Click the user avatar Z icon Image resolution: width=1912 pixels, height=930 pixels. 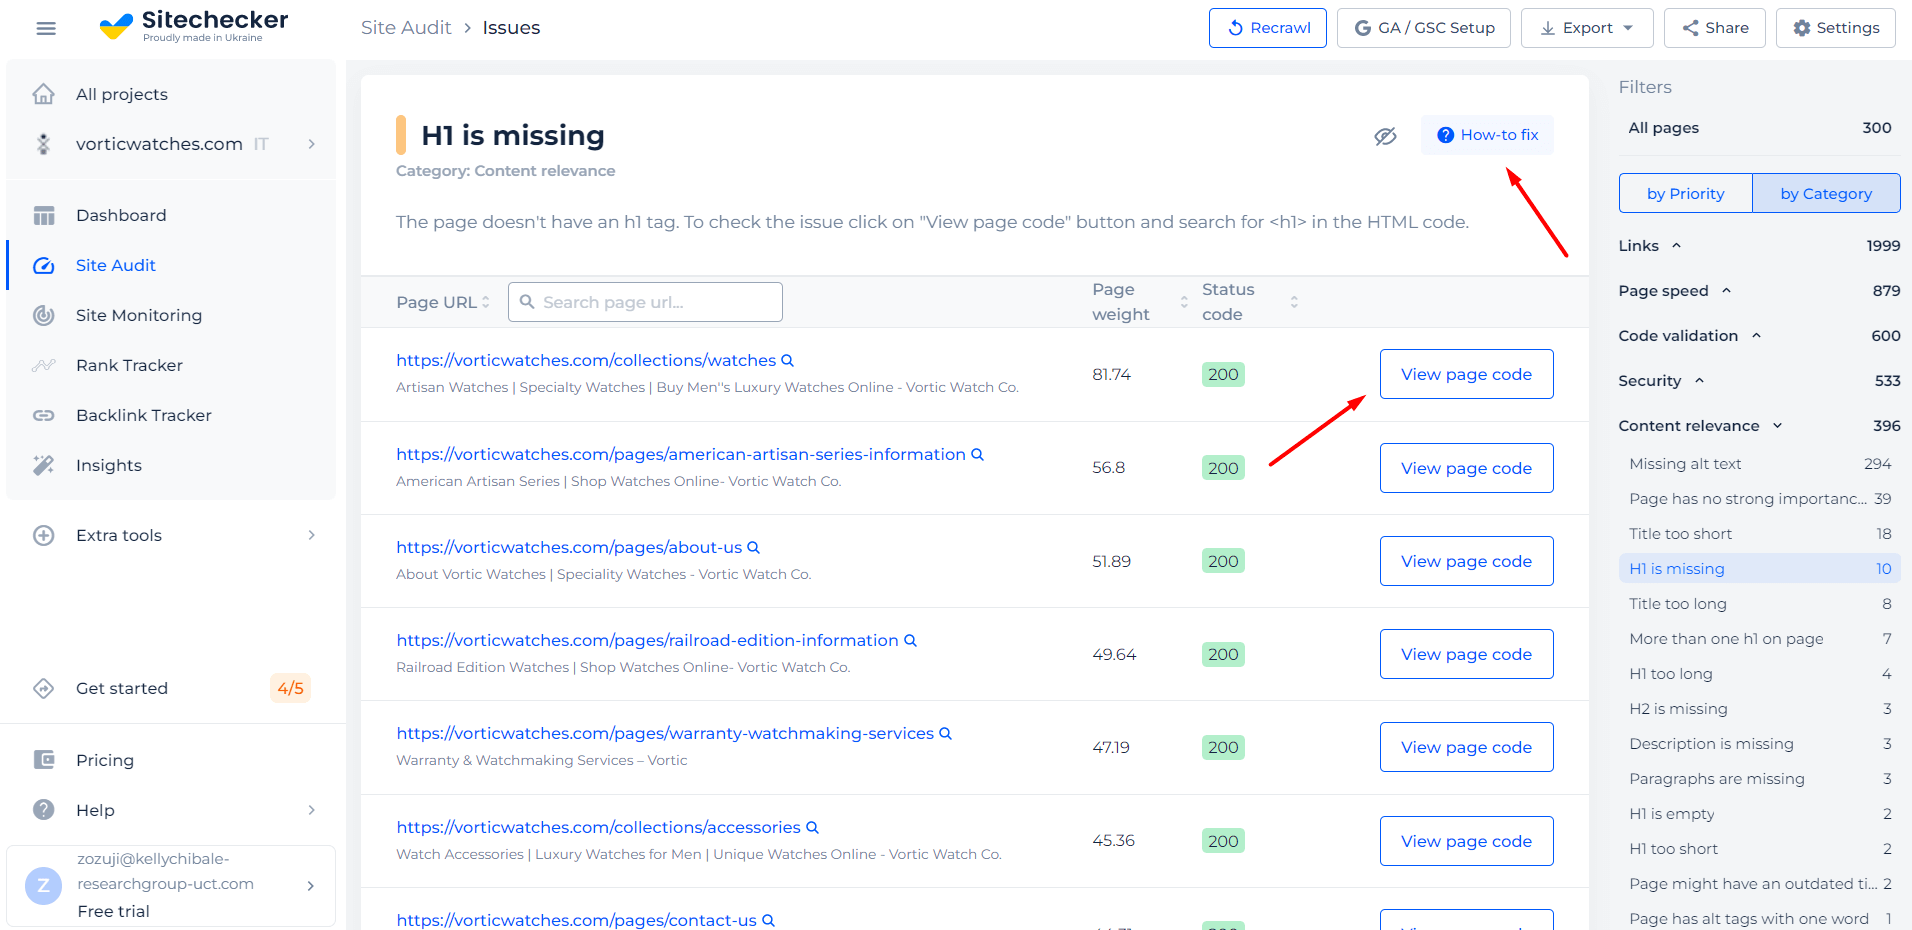pos(43,885)
